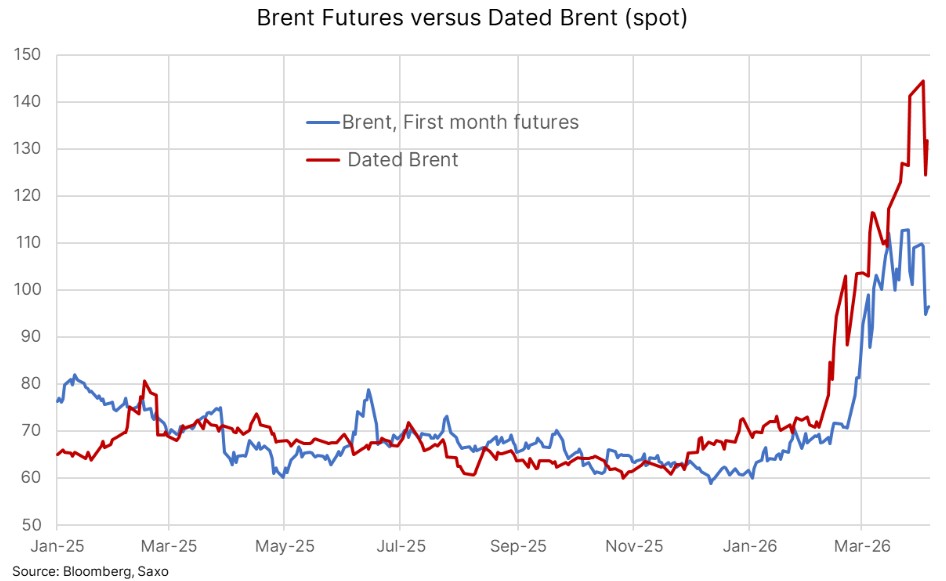This screenshot has height=581, width=946.
Task: Click the Jan-26 x-axis label
Action: click(749, 546)
